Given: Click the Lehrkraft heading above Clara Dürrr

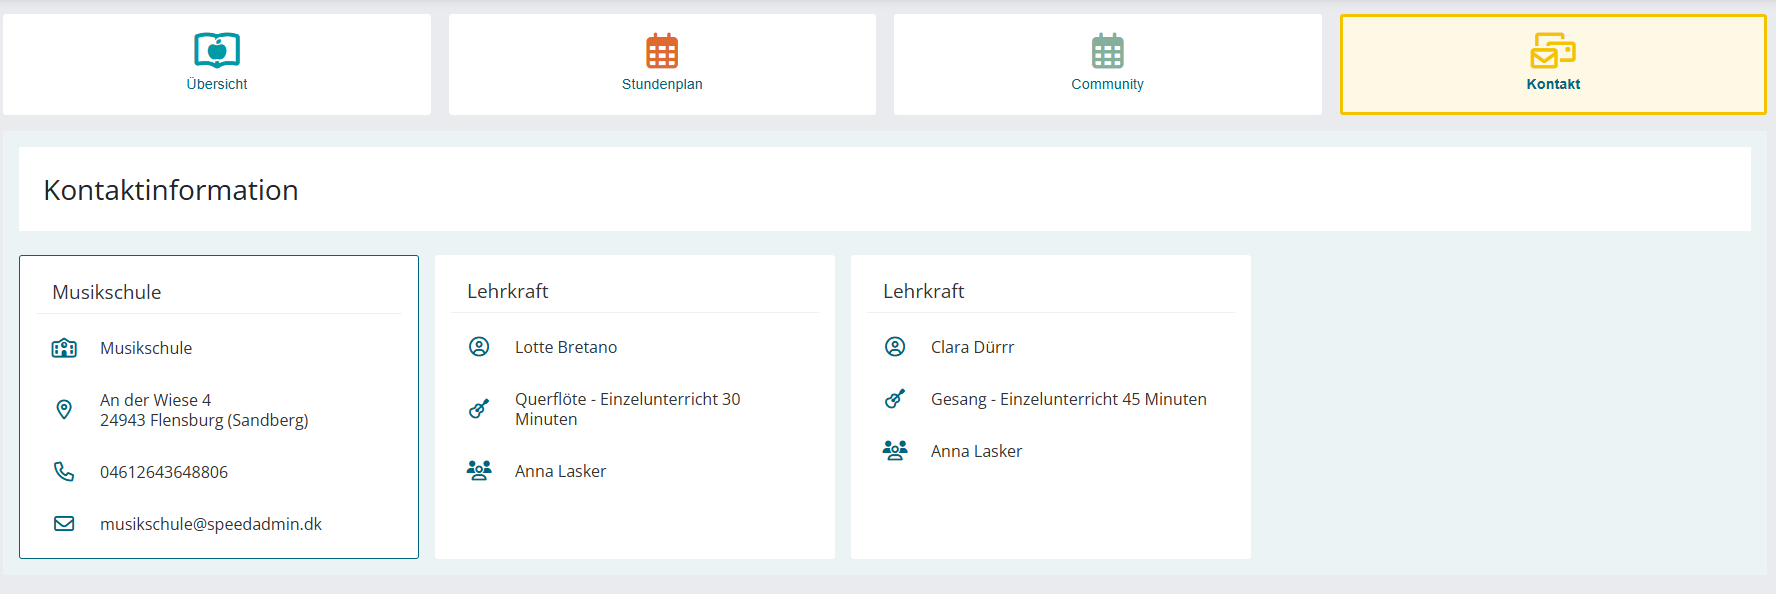Looking at the screenshot, I should click(x=924, y=291).
